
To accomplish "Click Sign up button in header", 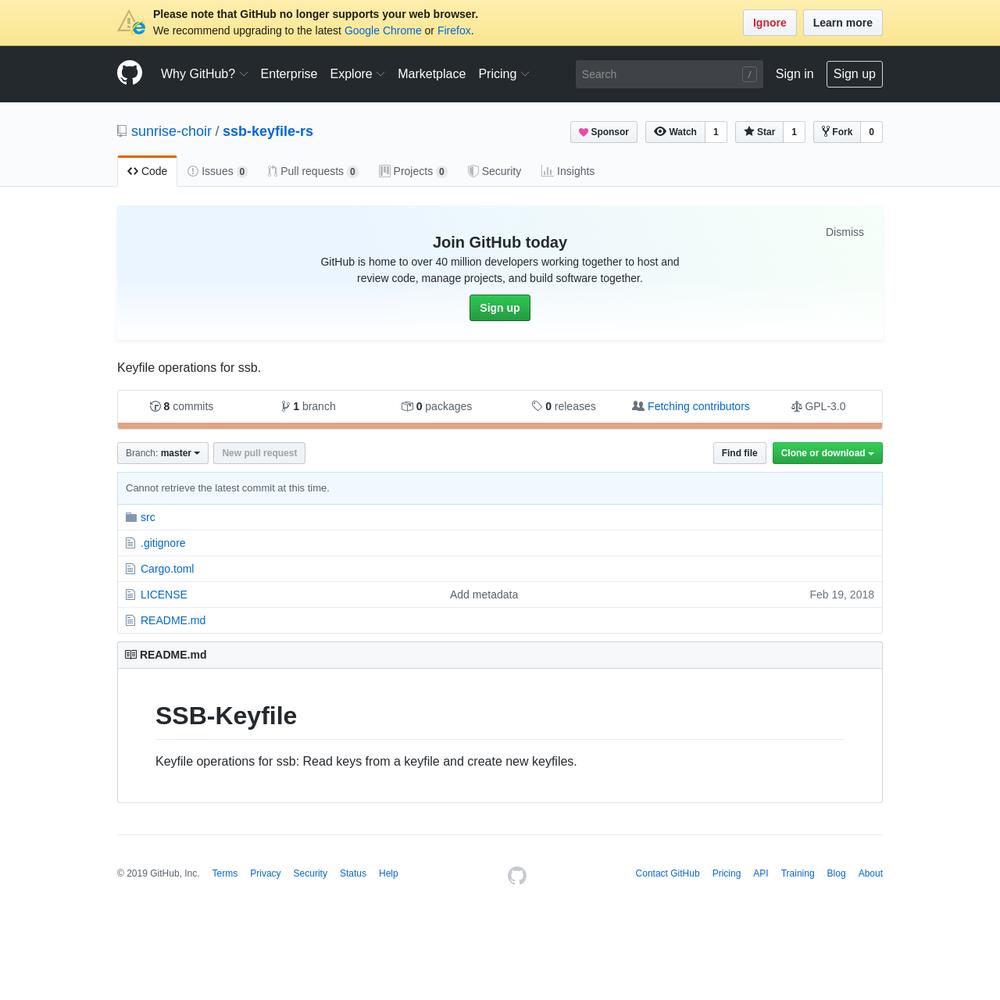I will (855, 74).
